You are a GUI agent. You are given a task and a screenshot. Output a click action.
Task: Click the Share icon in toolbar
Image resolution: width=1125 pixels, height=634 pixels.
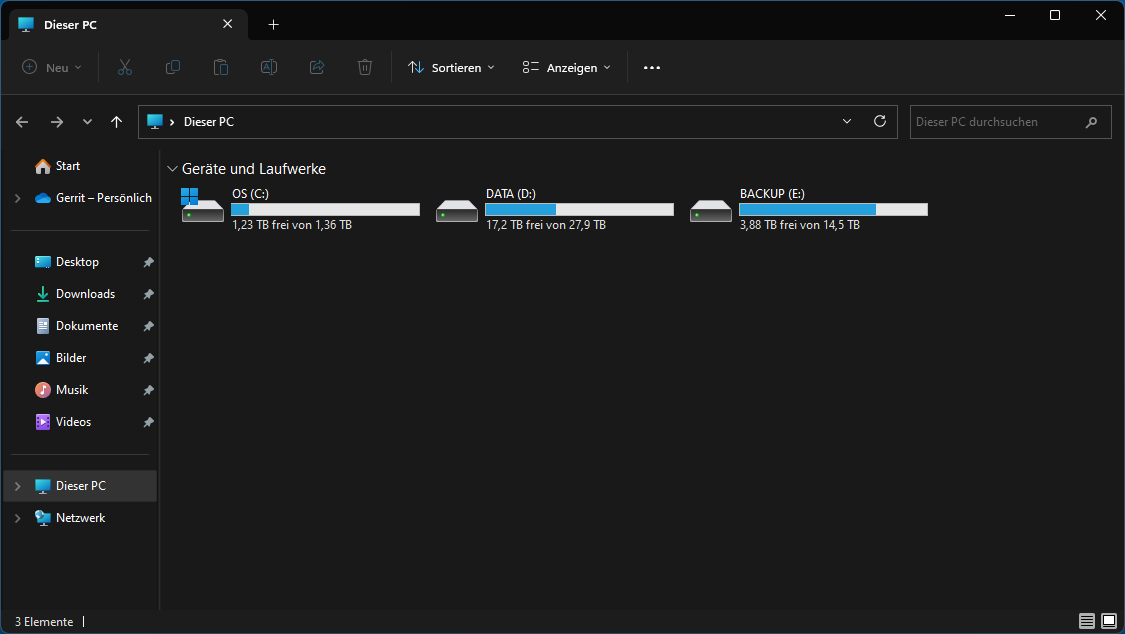(x=317, y=67)
